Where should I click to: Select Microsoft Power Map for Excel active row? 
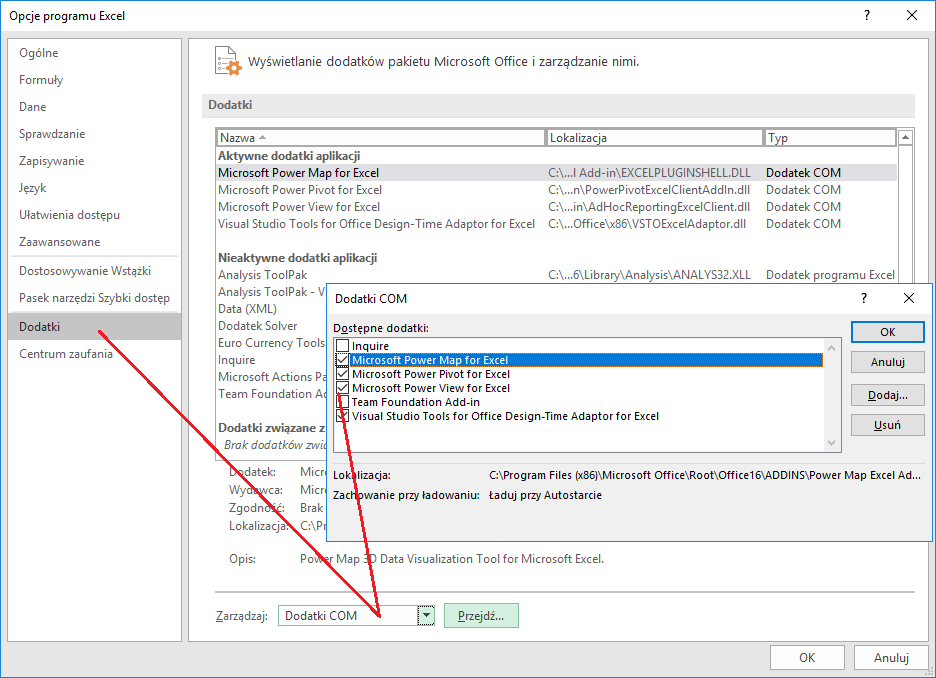[556, 172]
